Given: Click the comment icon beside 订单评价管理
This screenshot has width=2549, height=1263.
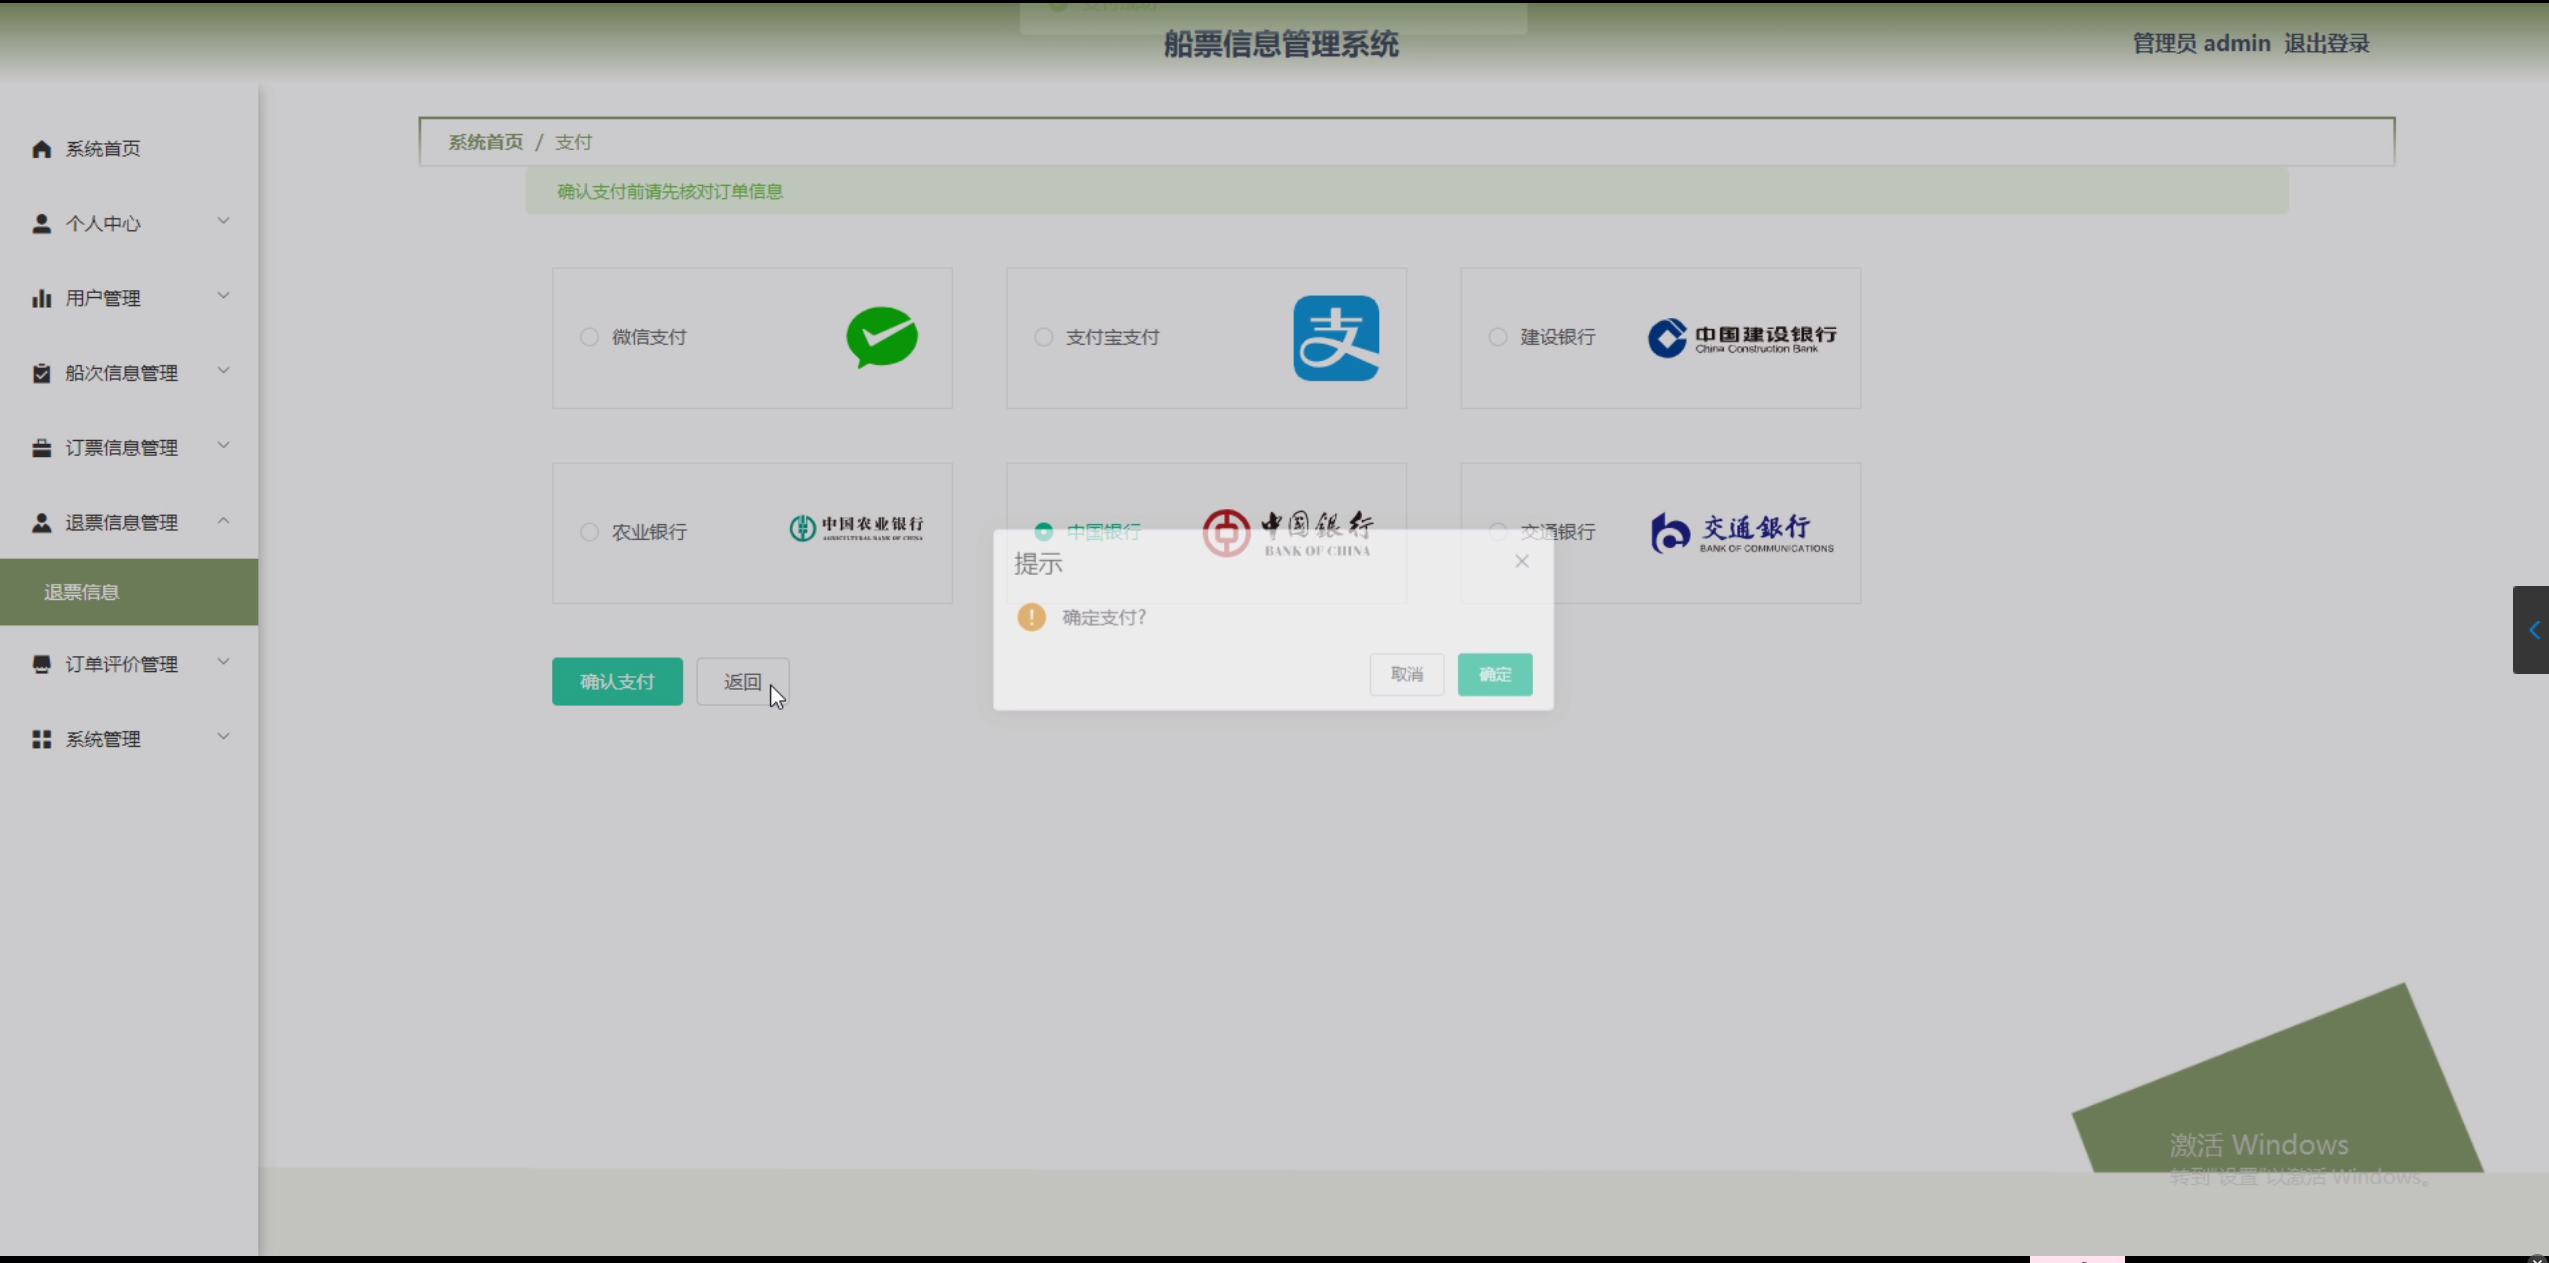Looking at the screenshot, I should point(41,664).
